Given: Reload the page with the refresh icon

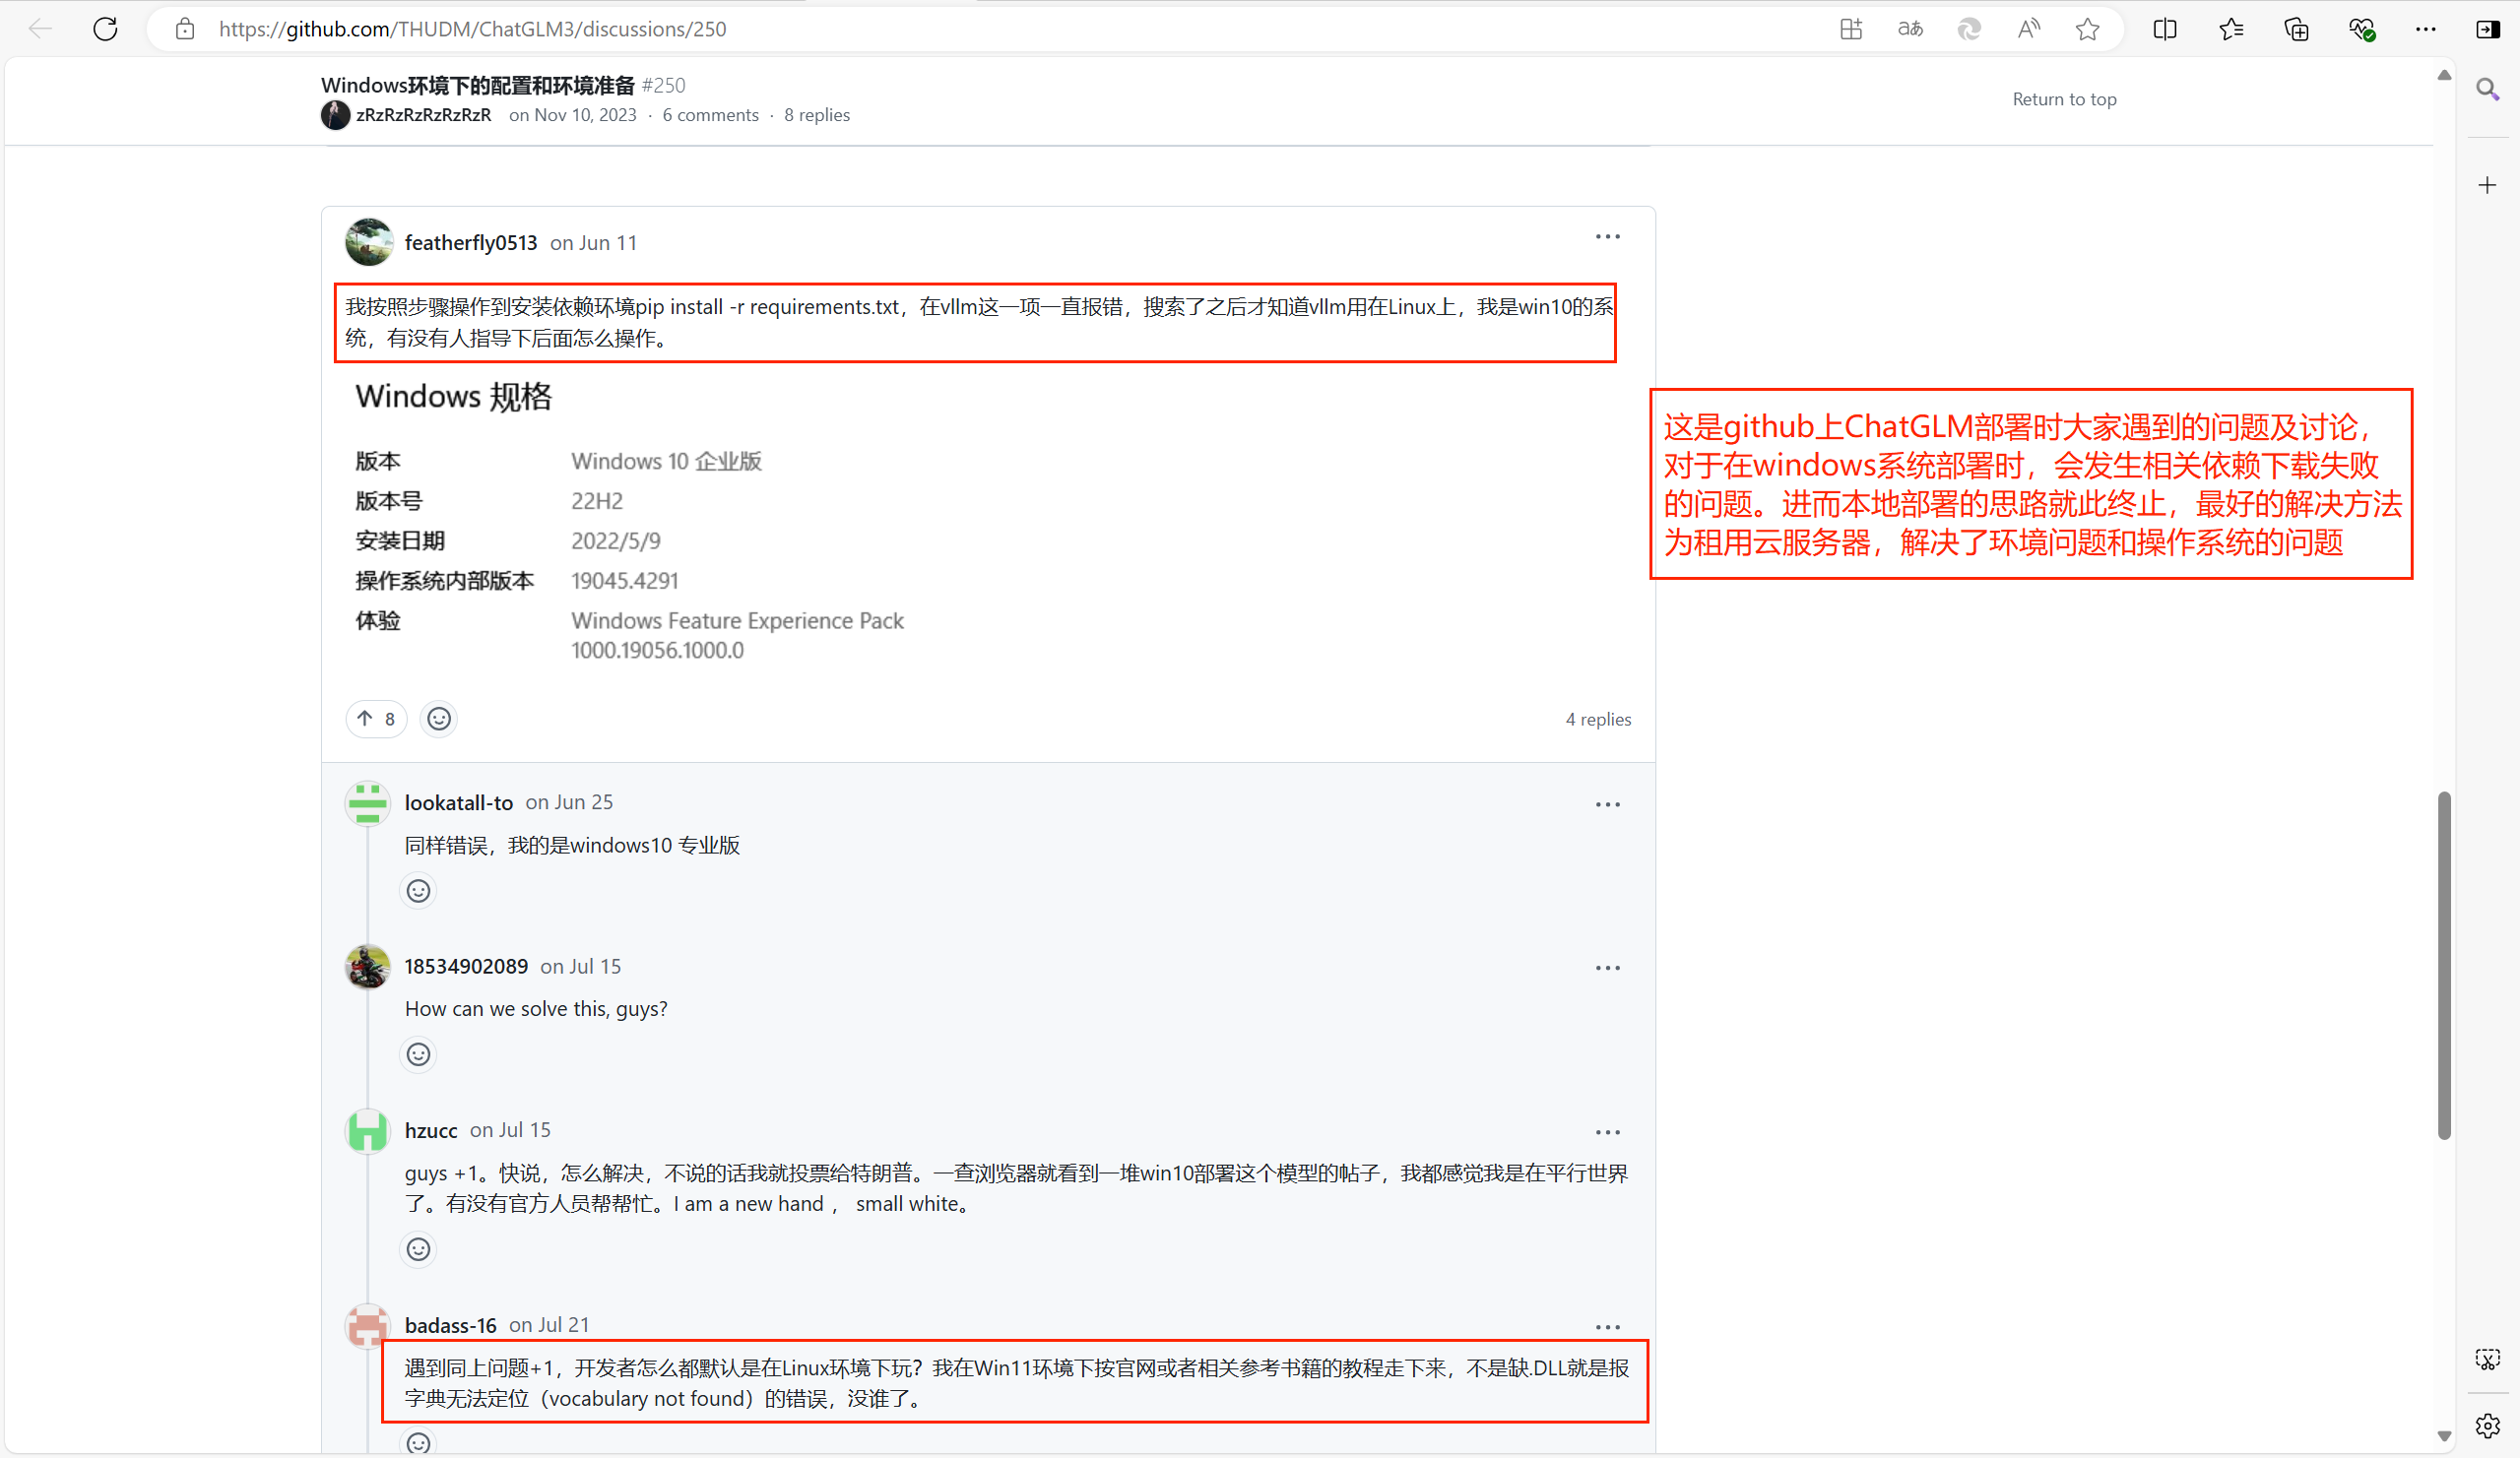Looking at the screenshot, I should [x=106, y=29].
